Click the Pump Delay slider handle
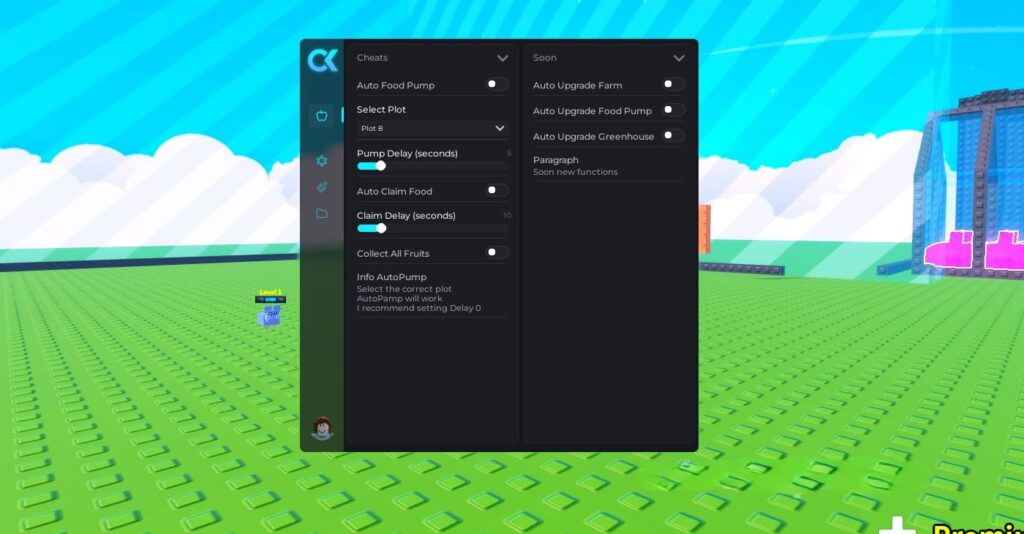Screen dimensions: 1024x534 pos(381,166)
